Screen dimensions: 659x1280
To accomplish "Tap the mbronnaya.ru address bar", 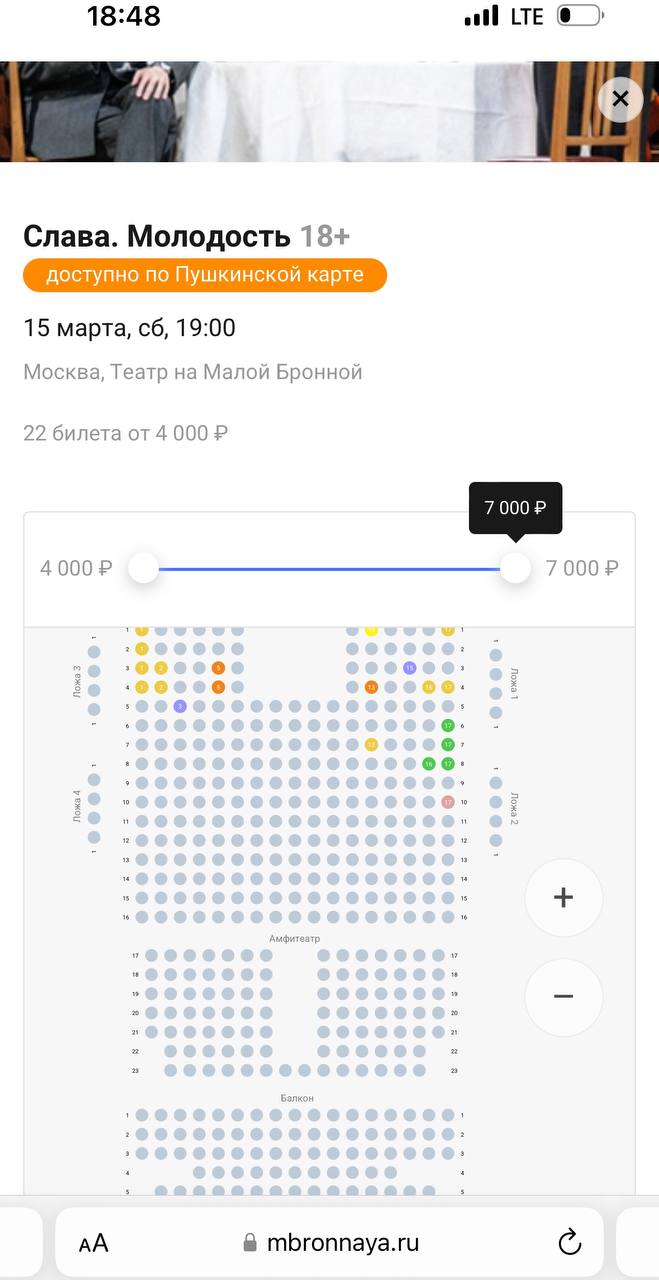I will coord(330,1243).
